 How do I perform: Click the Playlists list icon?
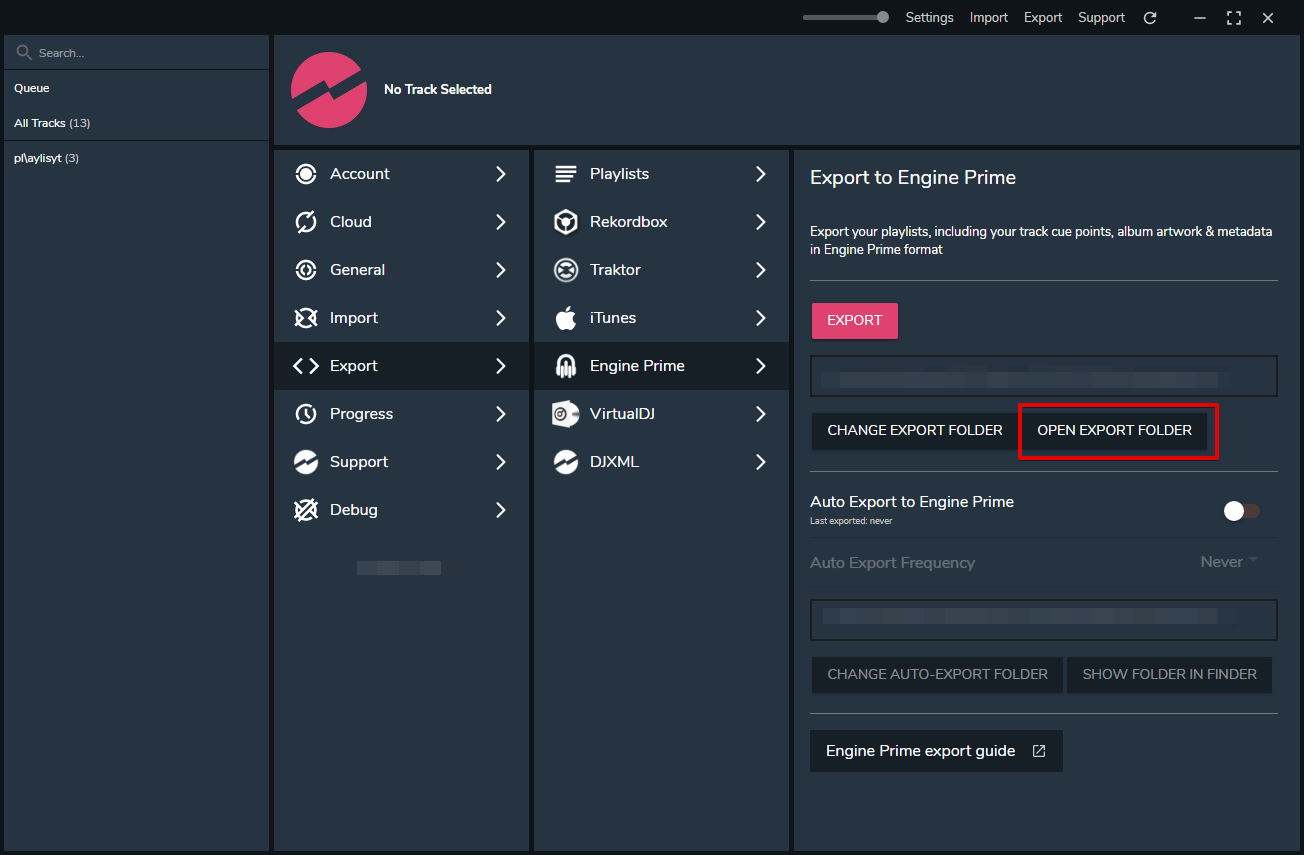[566, 174]
